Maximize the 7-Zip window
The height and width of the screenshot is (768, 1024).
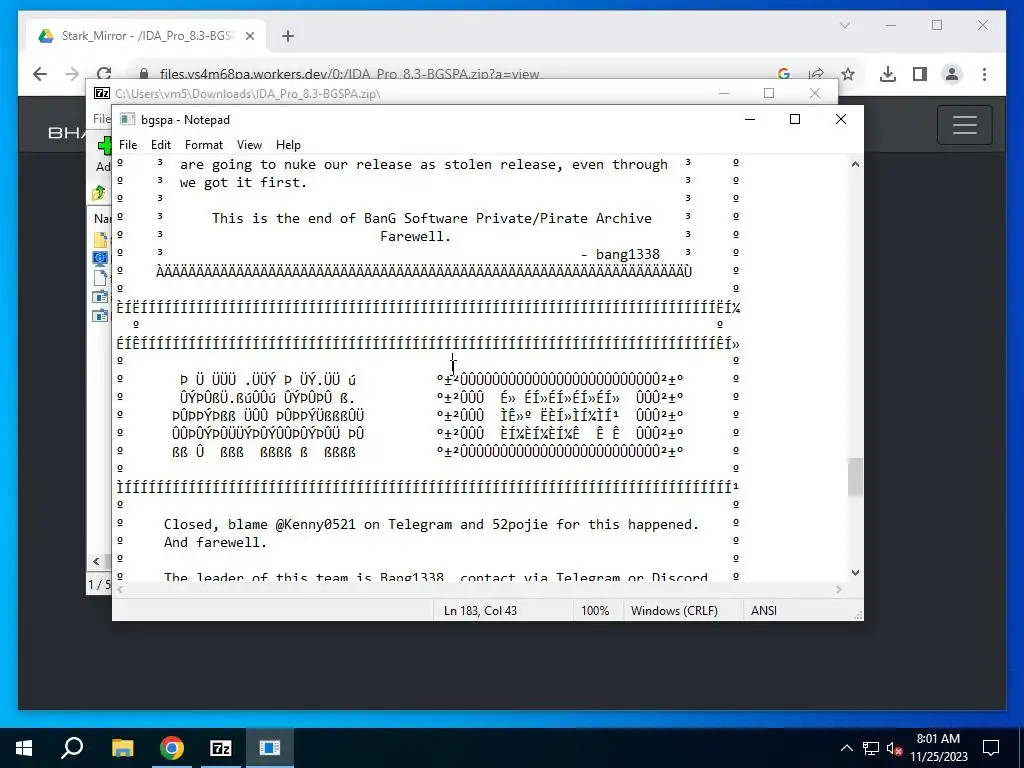pos(769,93)
